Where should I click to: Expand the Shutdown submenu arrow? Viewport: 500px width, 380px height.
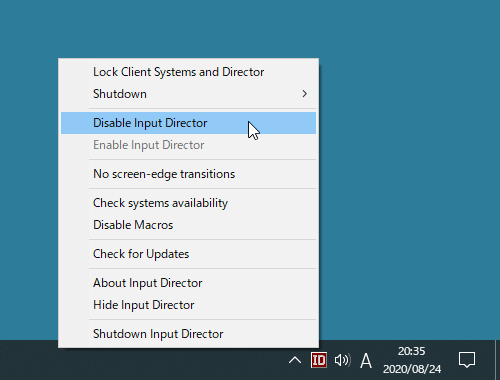[304, 94]
